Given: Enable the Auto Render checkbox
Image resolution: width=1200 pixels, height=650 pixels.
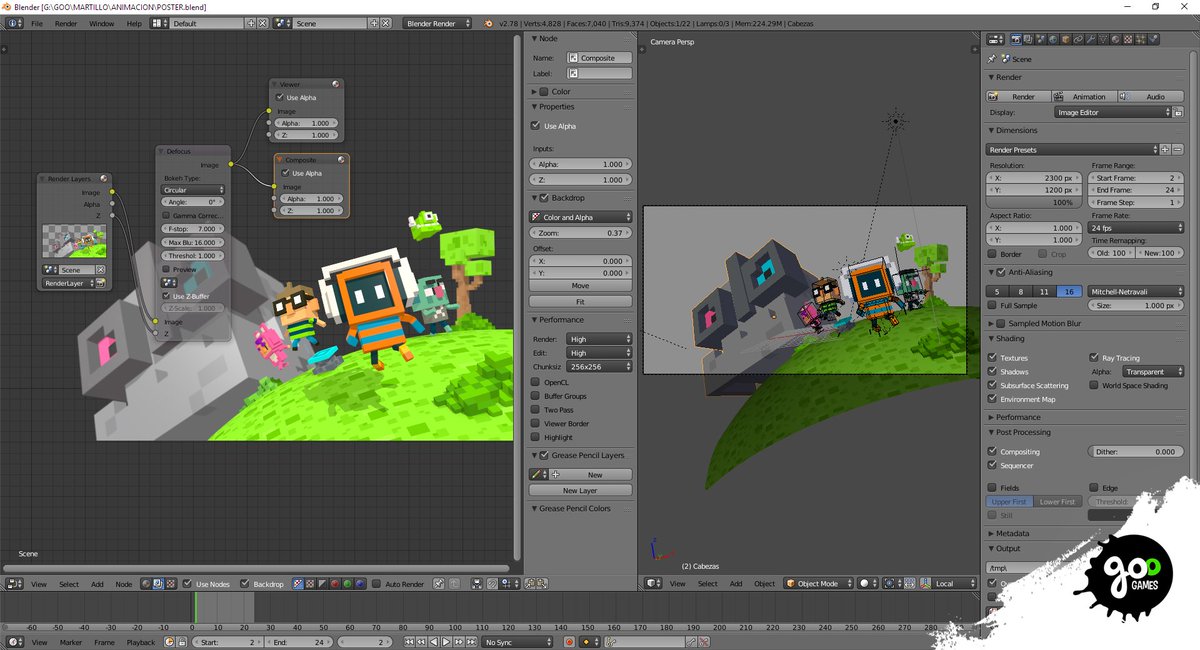Looking at the screenshot, I should [x=376, y=584].
